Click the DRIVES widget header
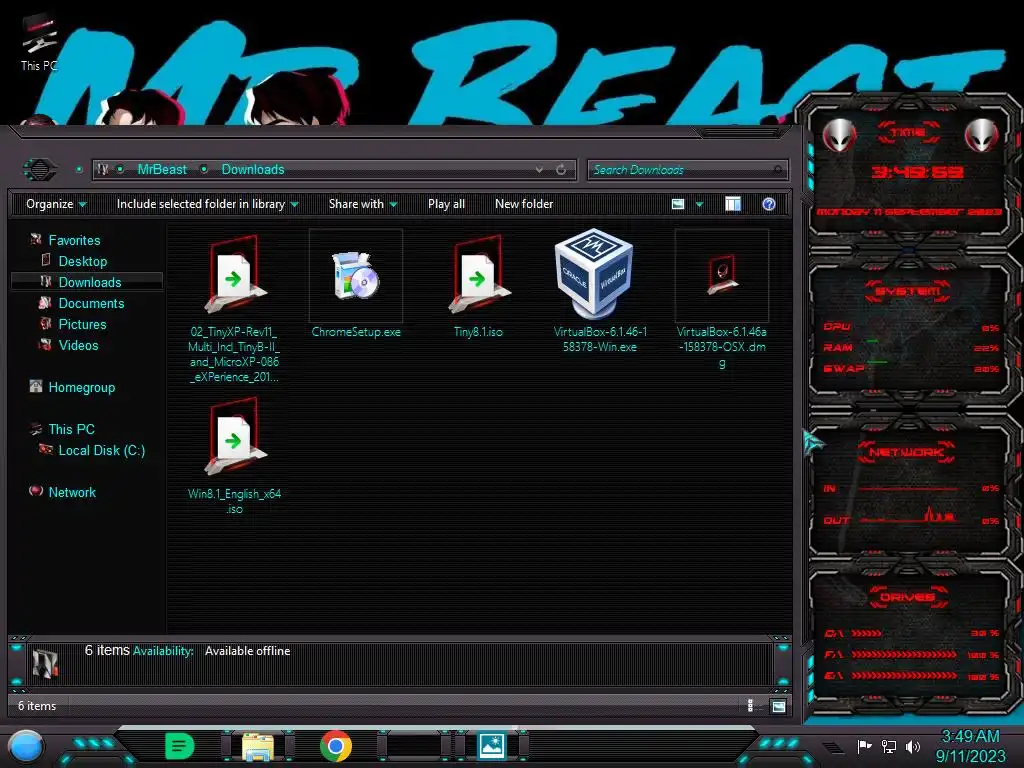1024x768 pixels. click(907, 597)
